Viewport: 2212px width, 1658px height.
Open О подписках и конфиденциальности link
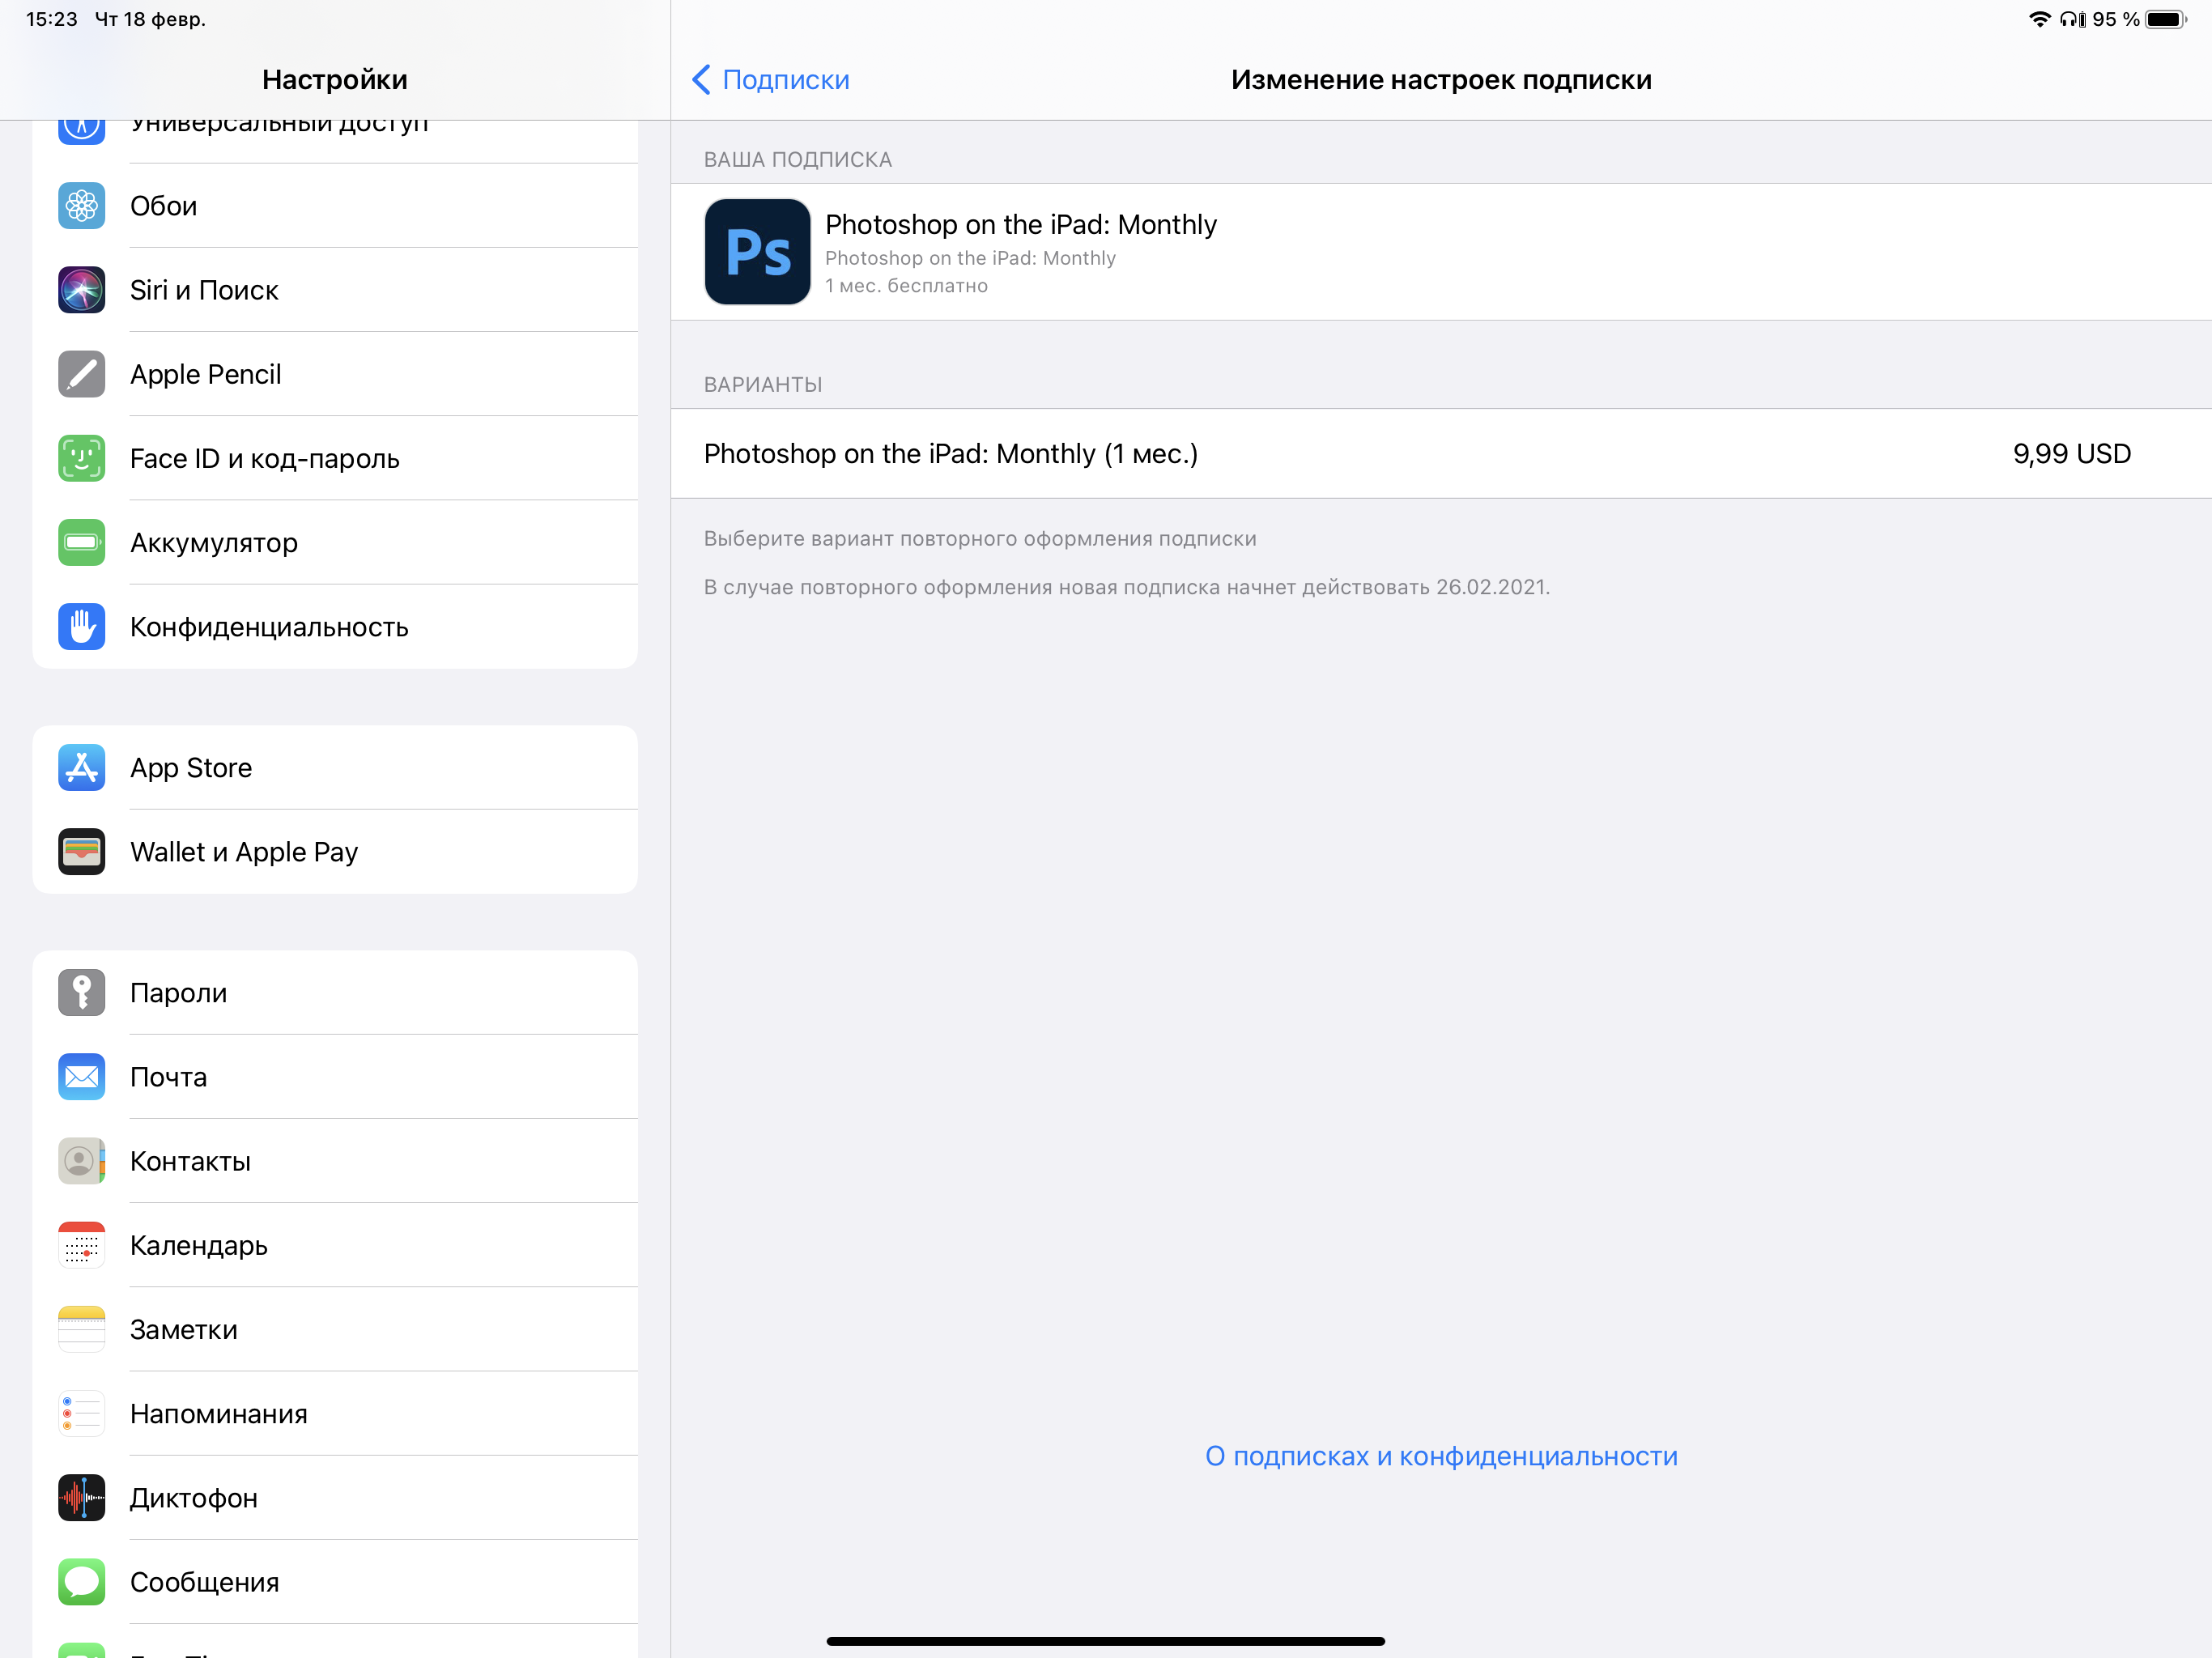click(x=1441, y=1456)
